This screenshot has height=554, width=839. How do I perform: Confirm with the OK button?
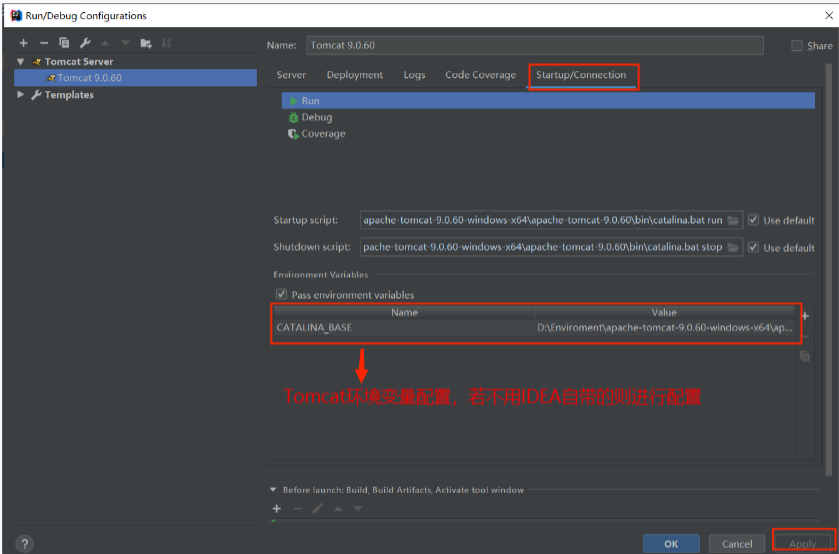(671, 544)
